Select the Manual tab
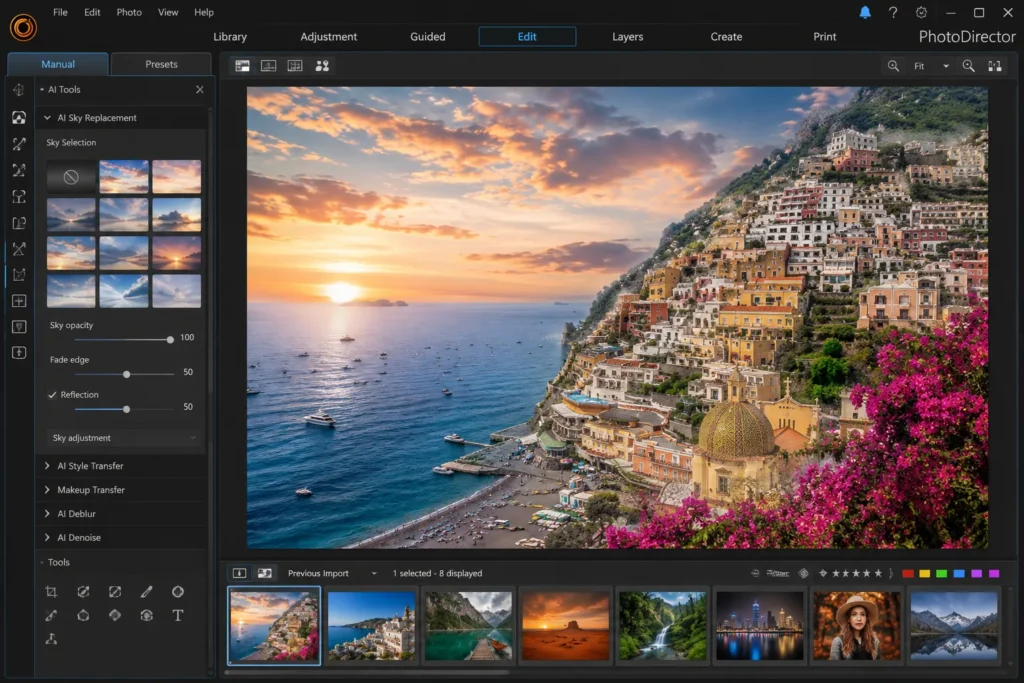1024x683 pixels. tap(58, 64)
